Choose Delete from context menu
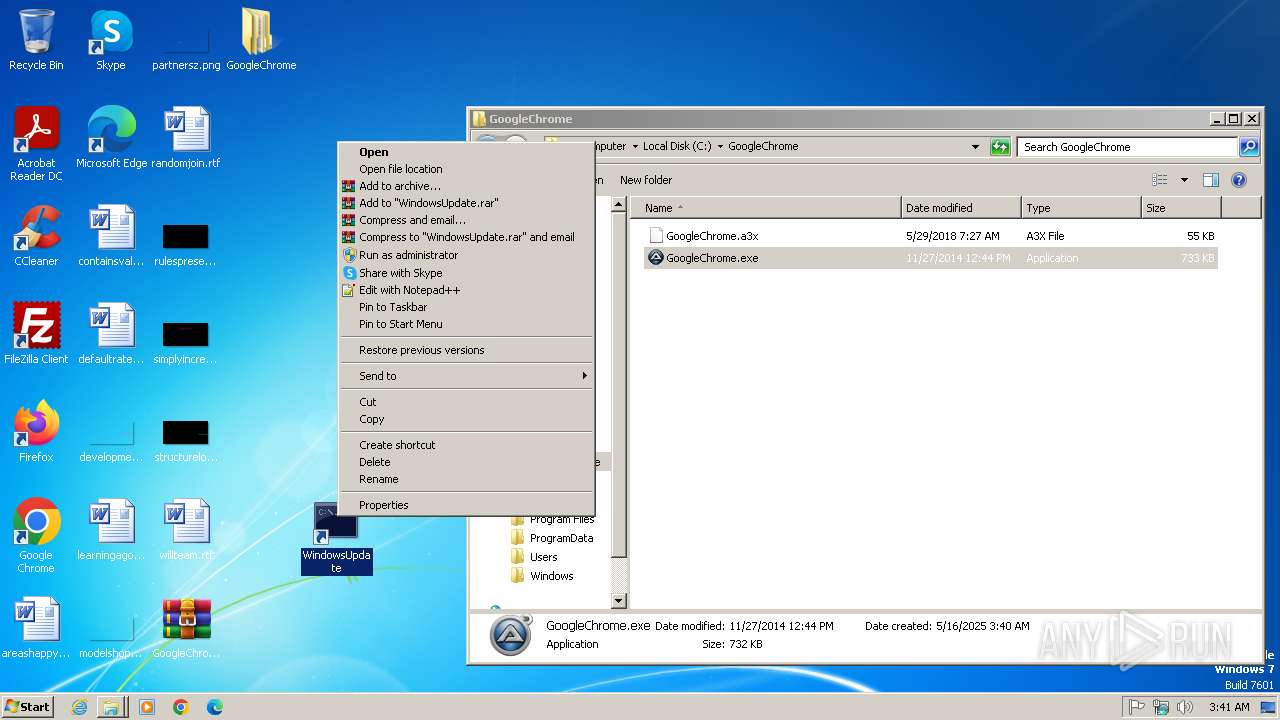This screenshot has width=1280, height=720. [x=466, y=462]
